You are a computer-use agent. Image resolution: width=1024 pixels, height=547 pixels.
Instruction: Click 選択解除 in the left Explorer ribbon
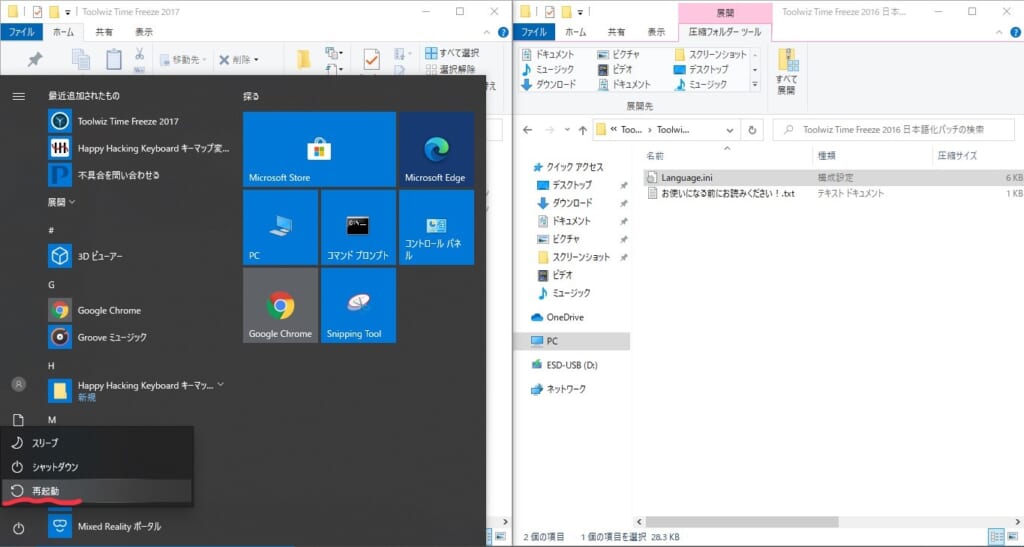451,69
